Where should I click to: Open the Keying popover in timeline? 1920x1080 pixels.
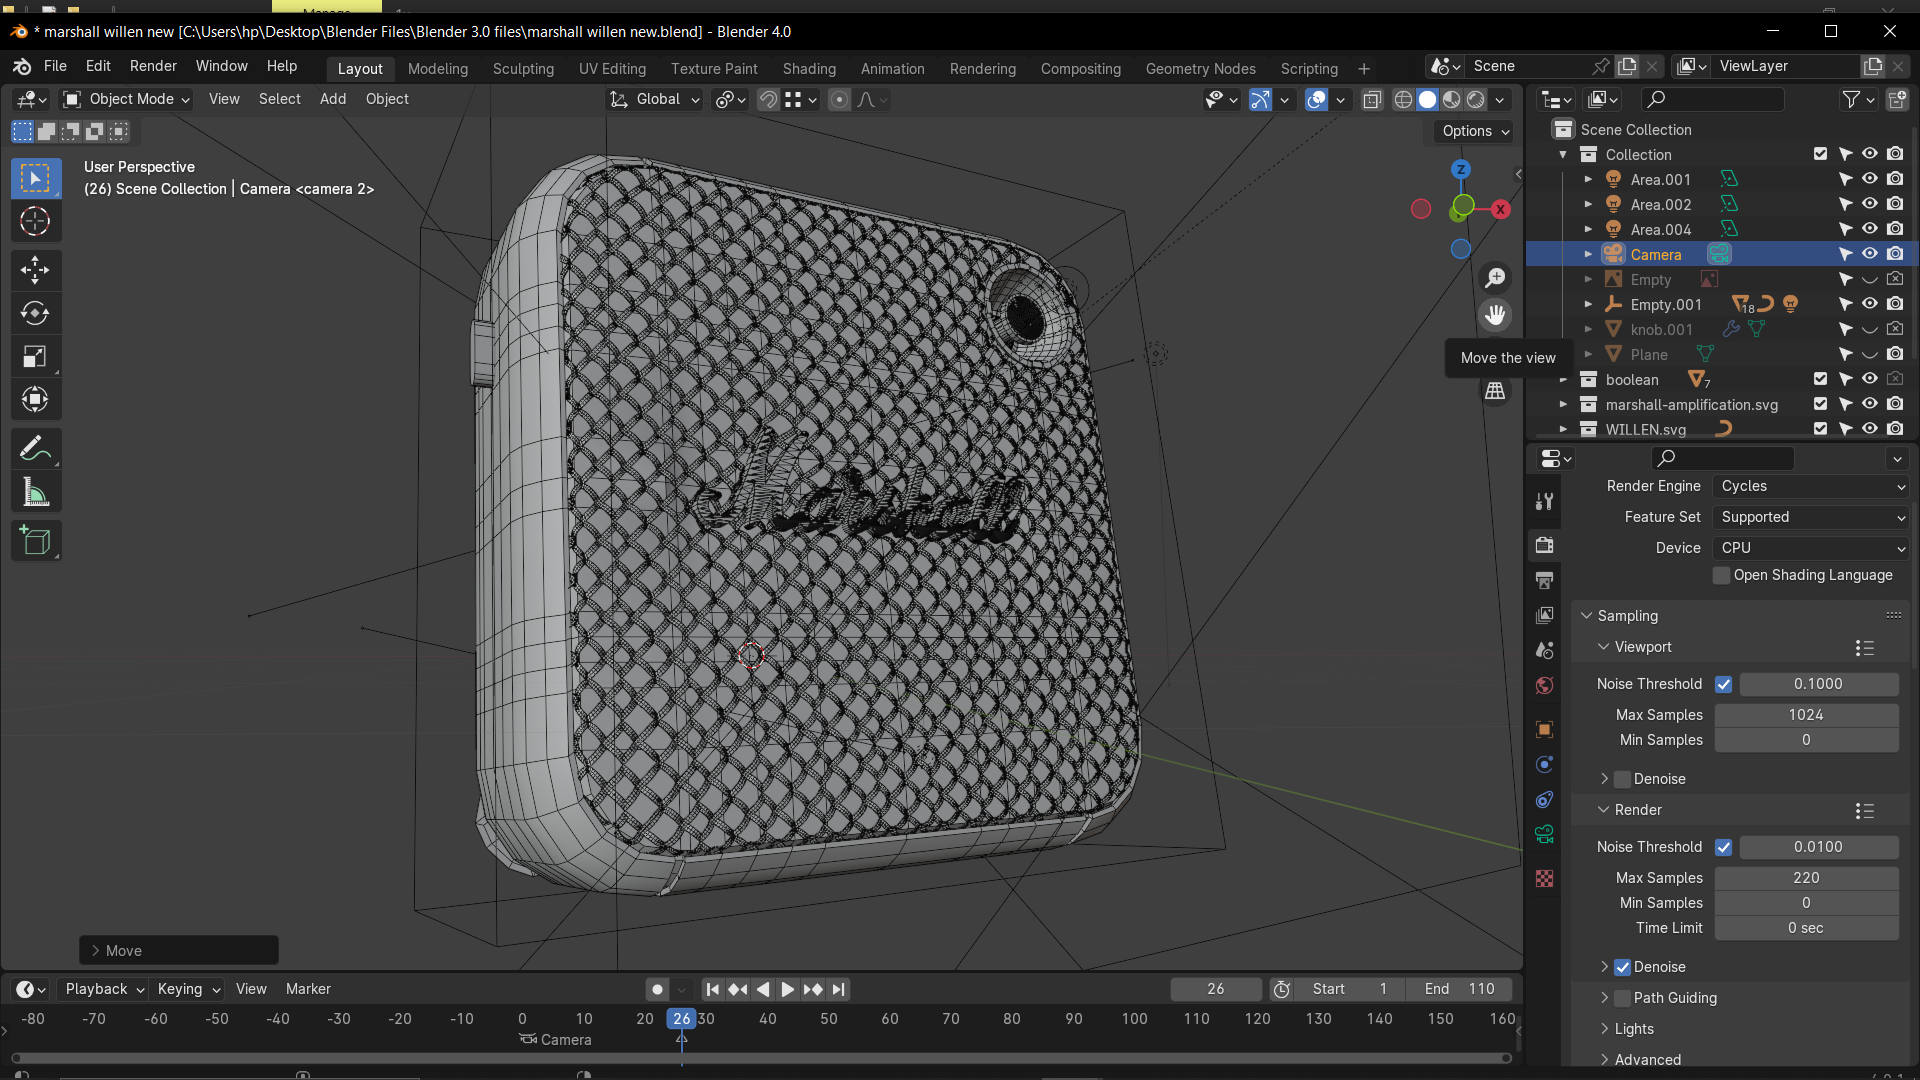[188, 989]
